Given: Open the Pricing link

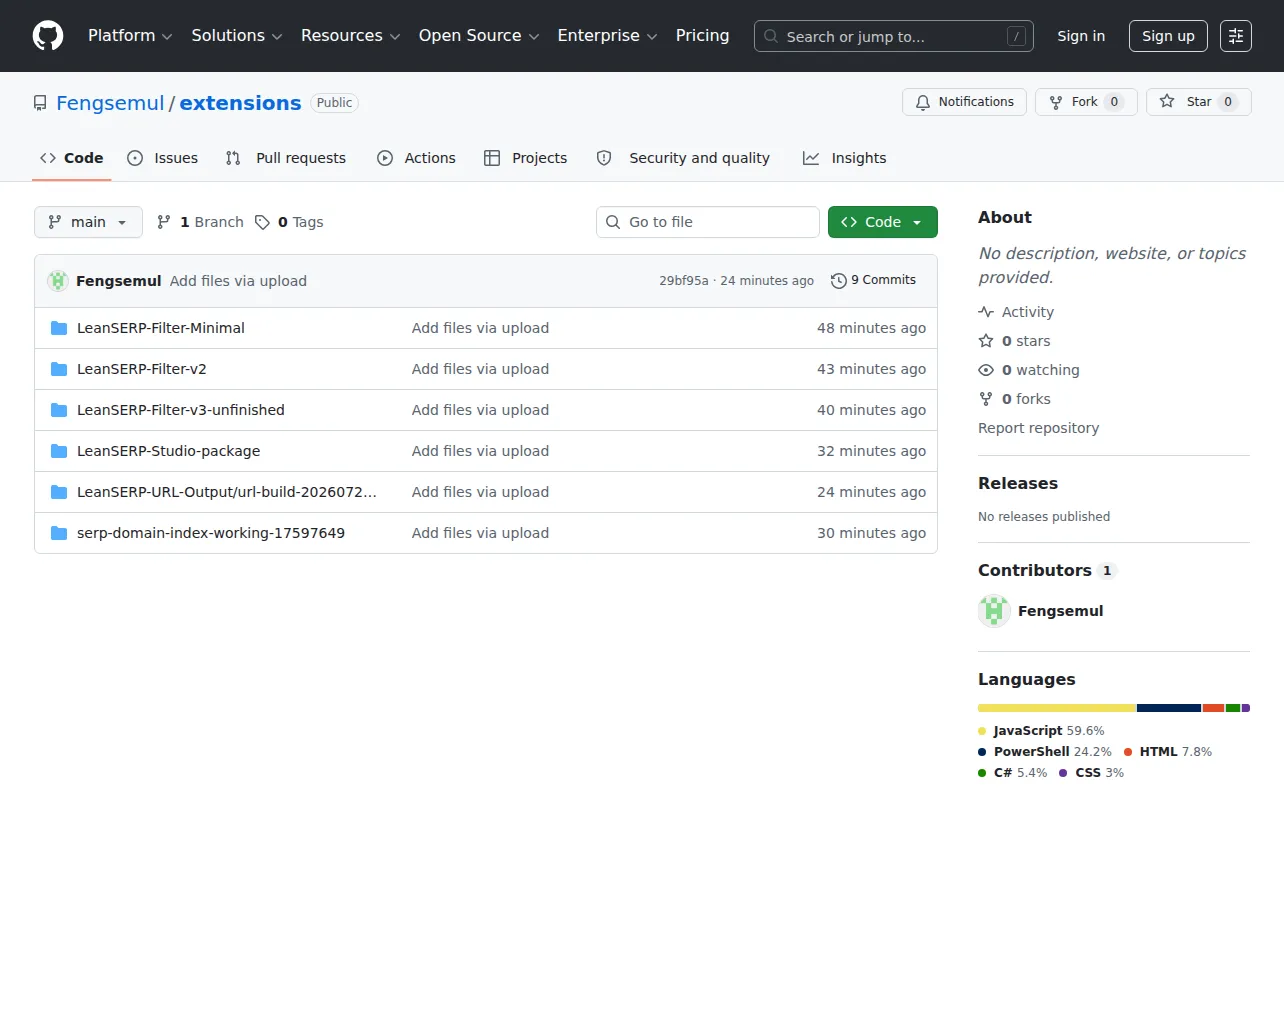Looking at the screenshot, I should pos(702,36).
